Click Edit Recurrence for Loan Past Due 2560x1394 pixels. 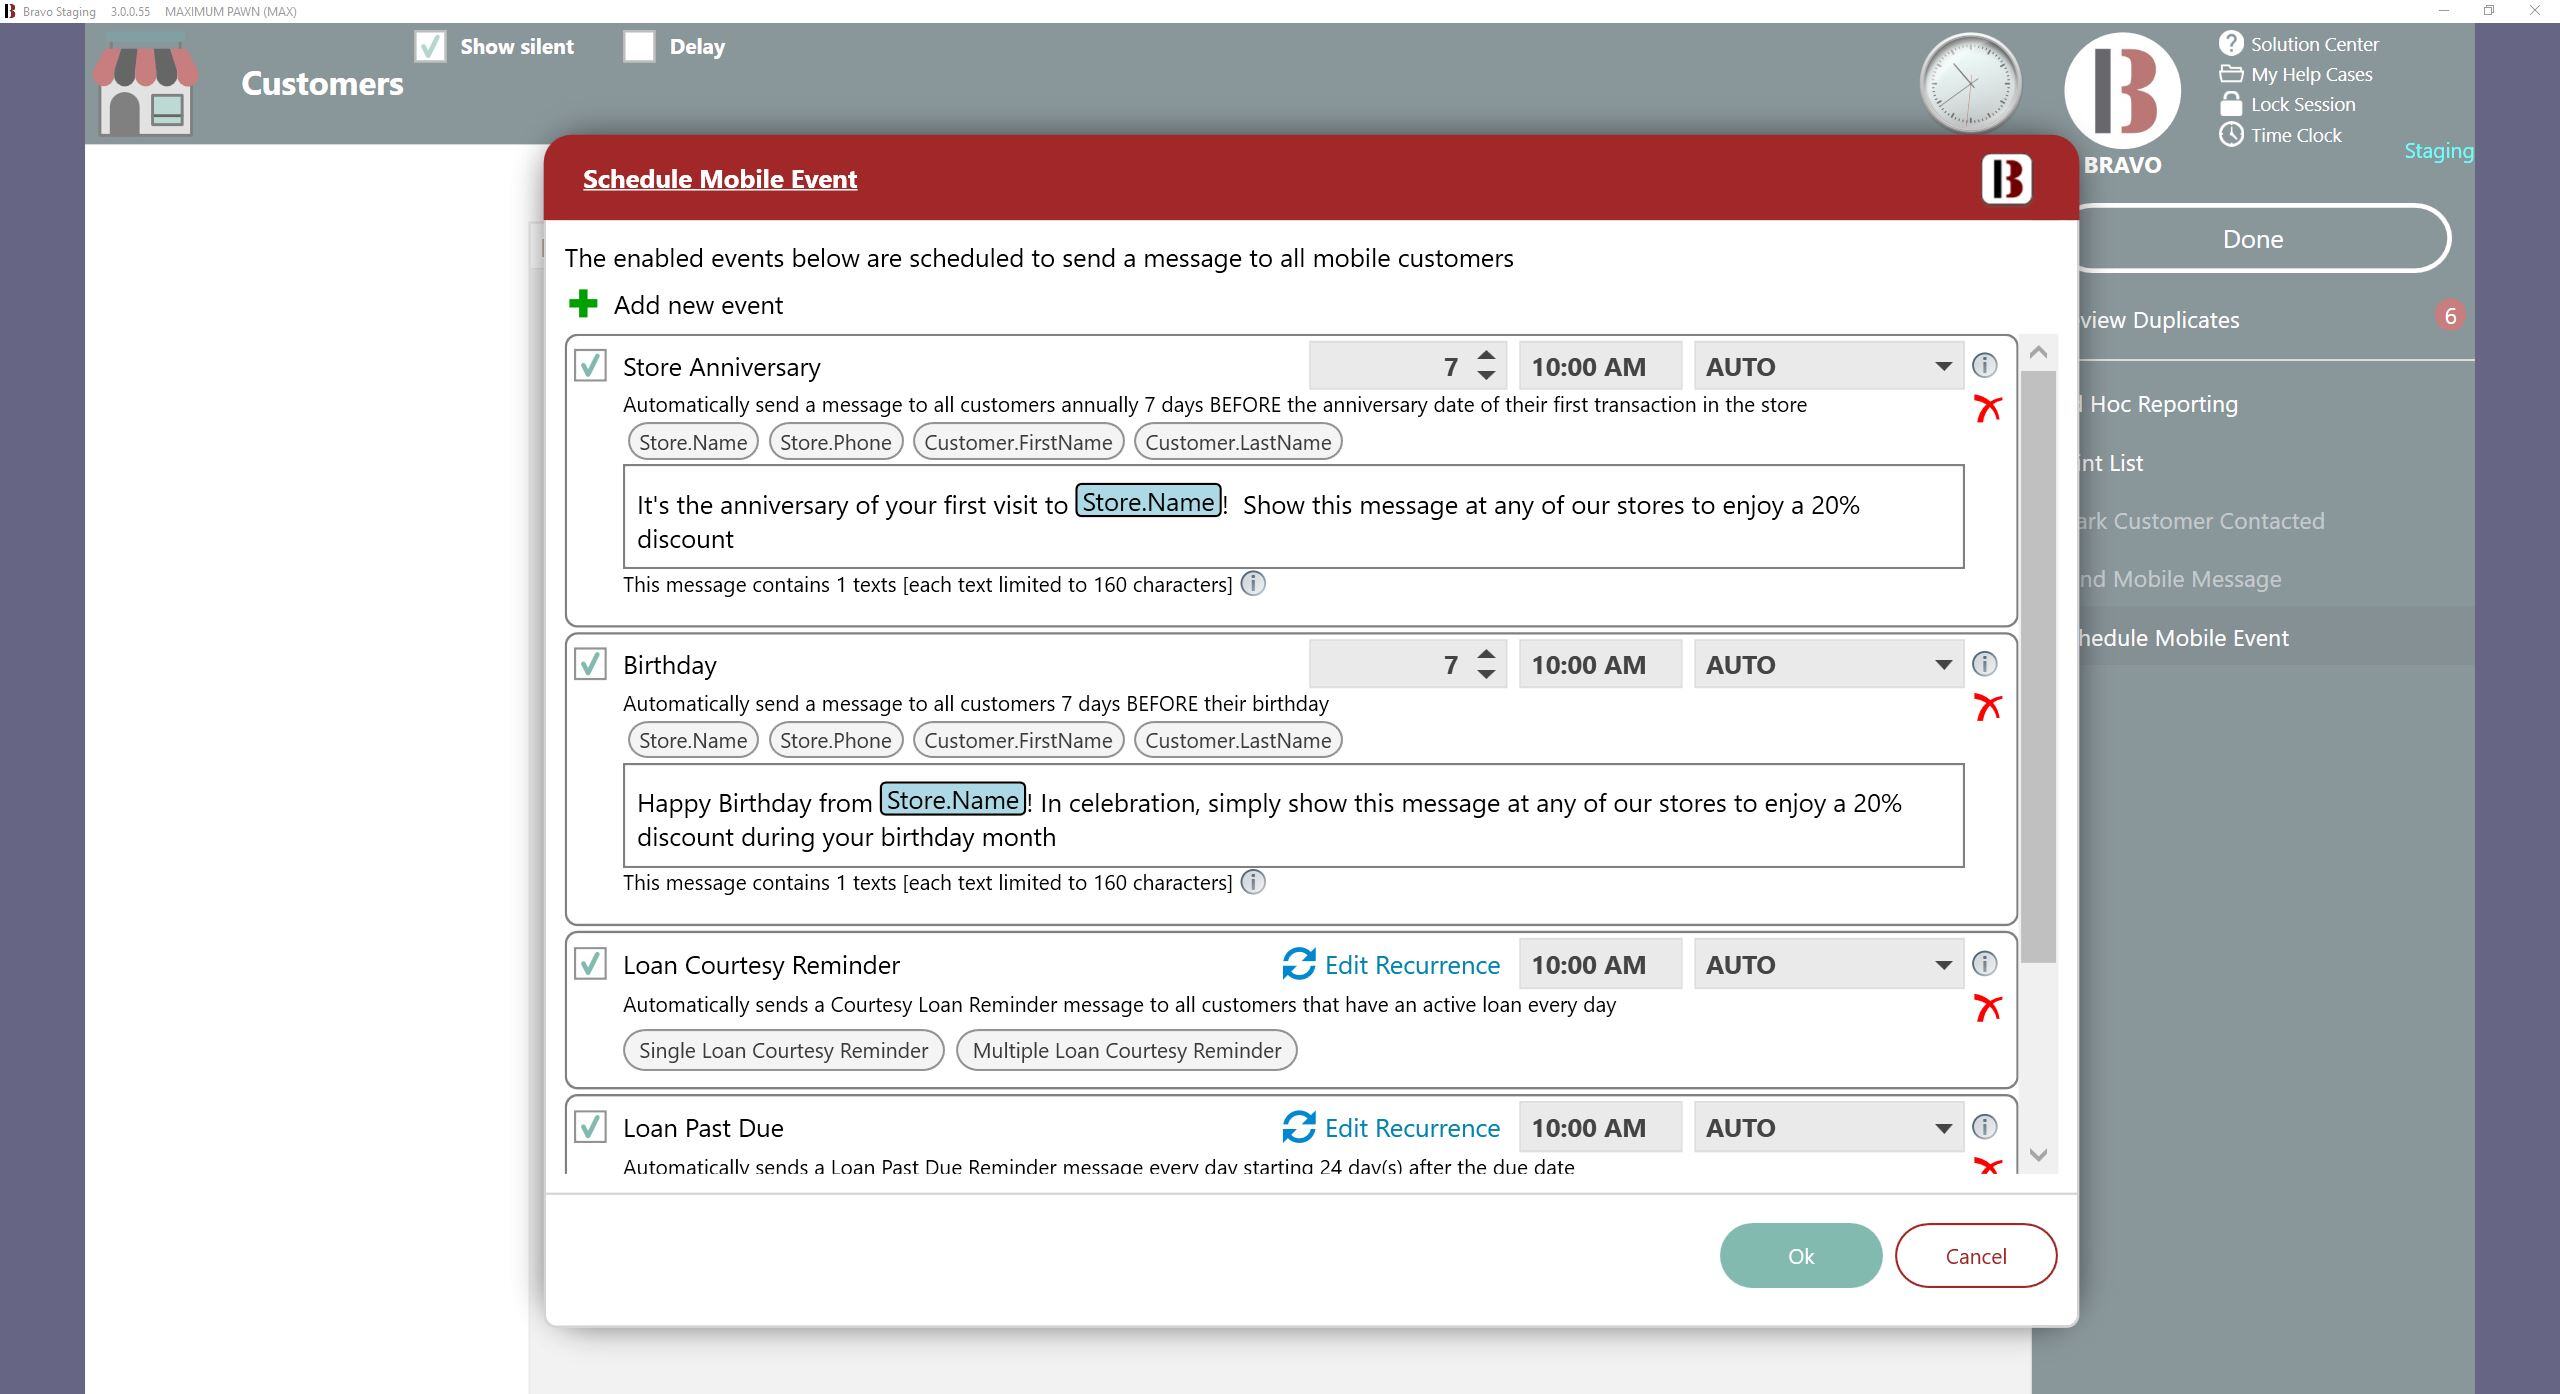tap(1412, 1127)
